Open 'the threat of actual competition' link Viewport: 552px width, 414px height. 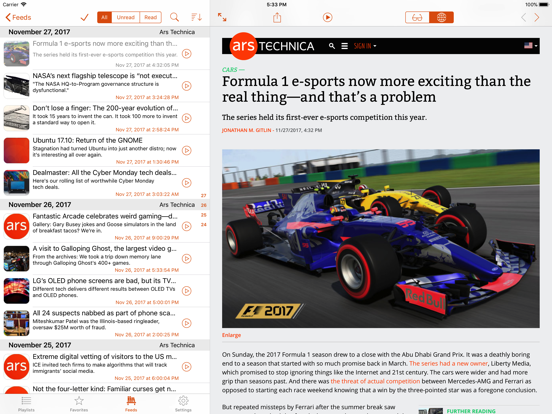coord(375,381)
